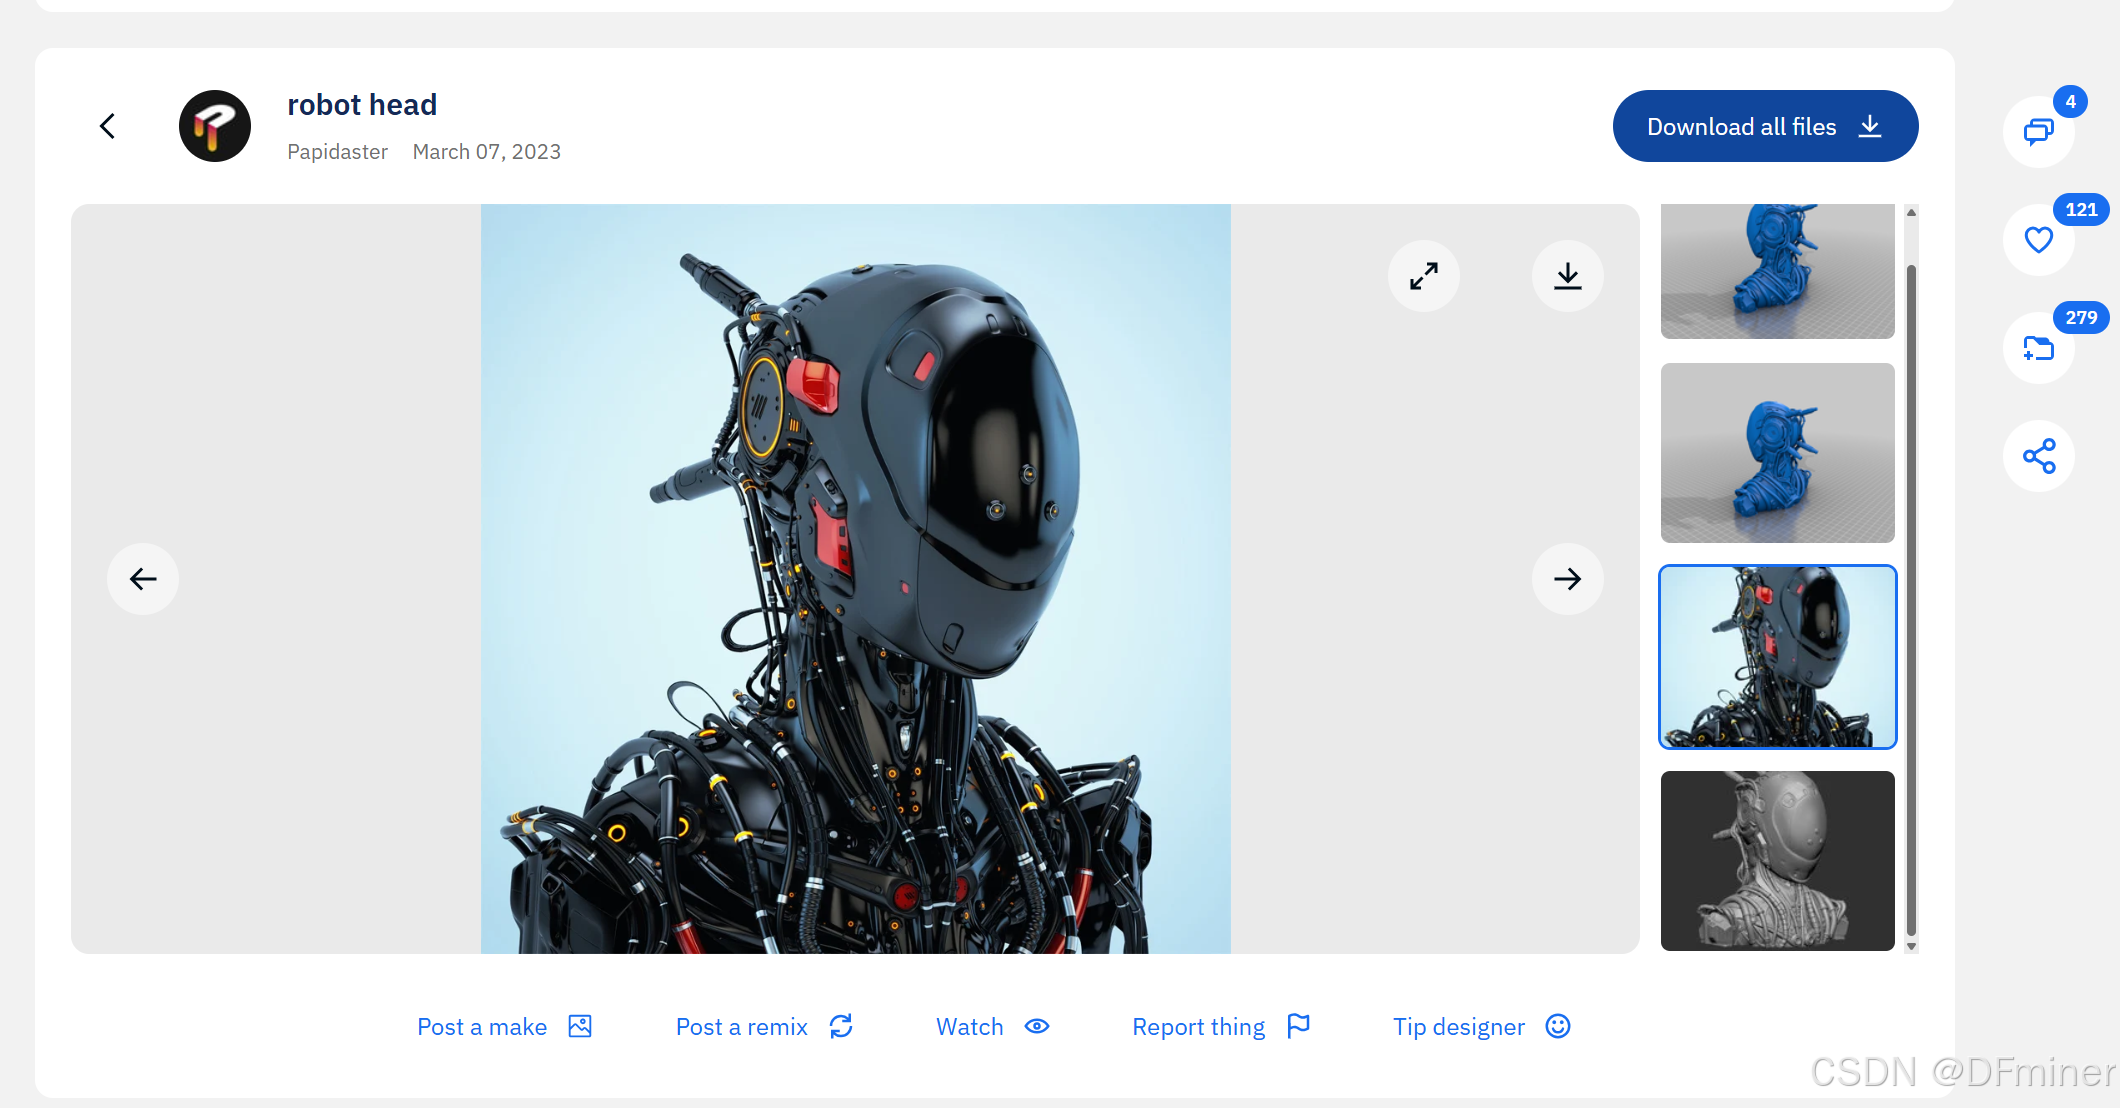Open Tip designer
2120x1108 pixels.
[x=1481, y=1027]
